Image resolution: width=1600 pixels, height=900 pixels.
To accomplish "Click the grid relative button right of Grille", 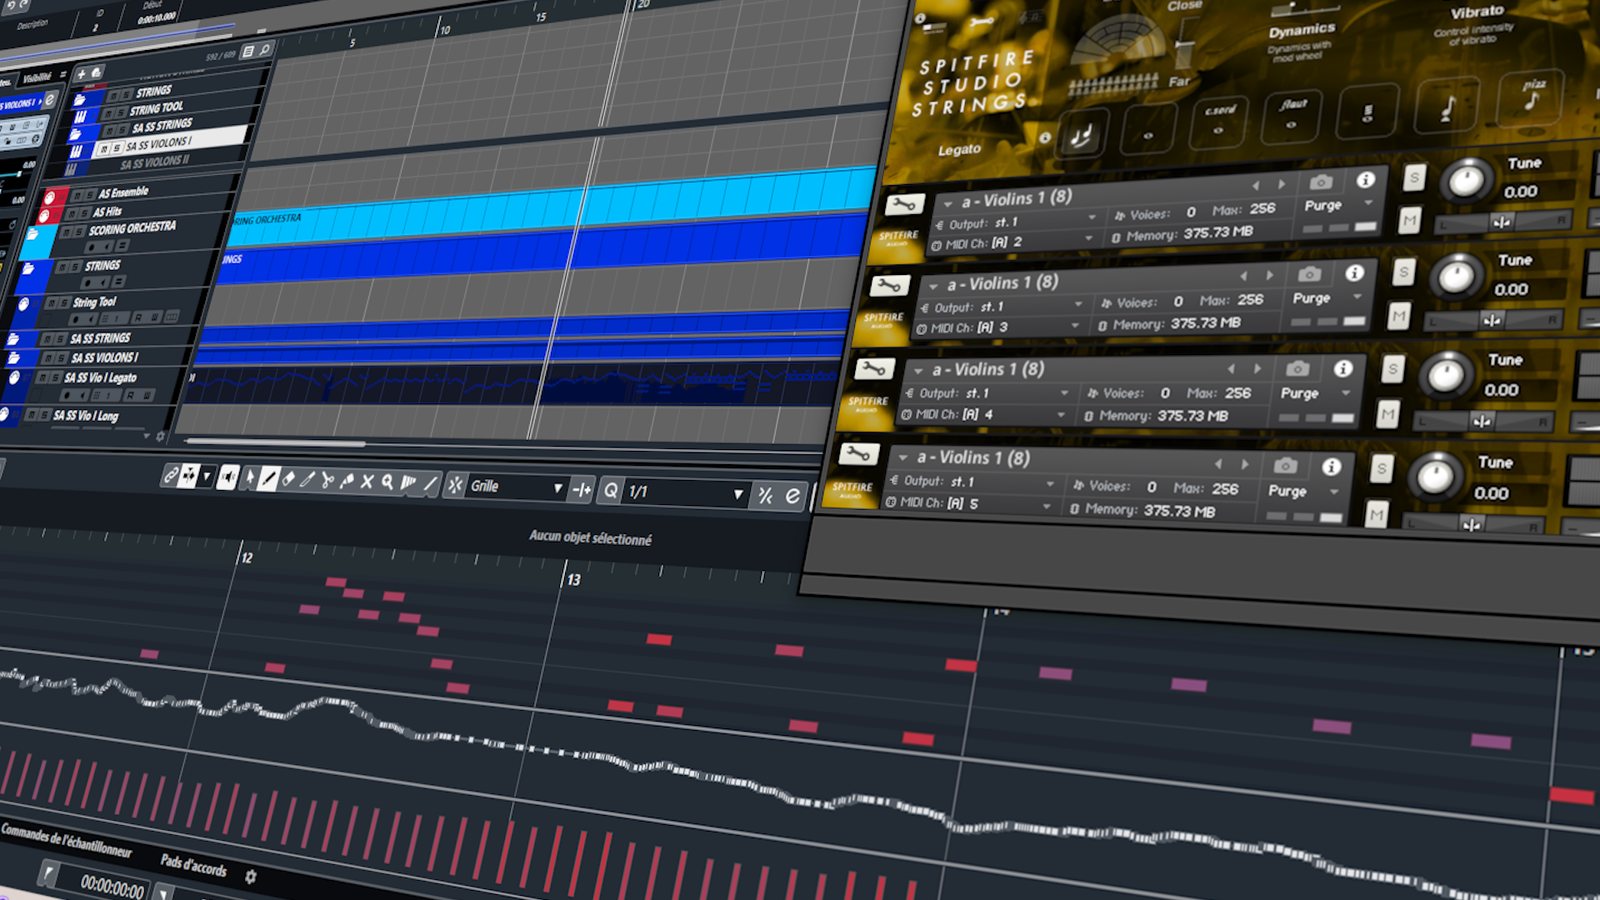I will coord(582,489).
